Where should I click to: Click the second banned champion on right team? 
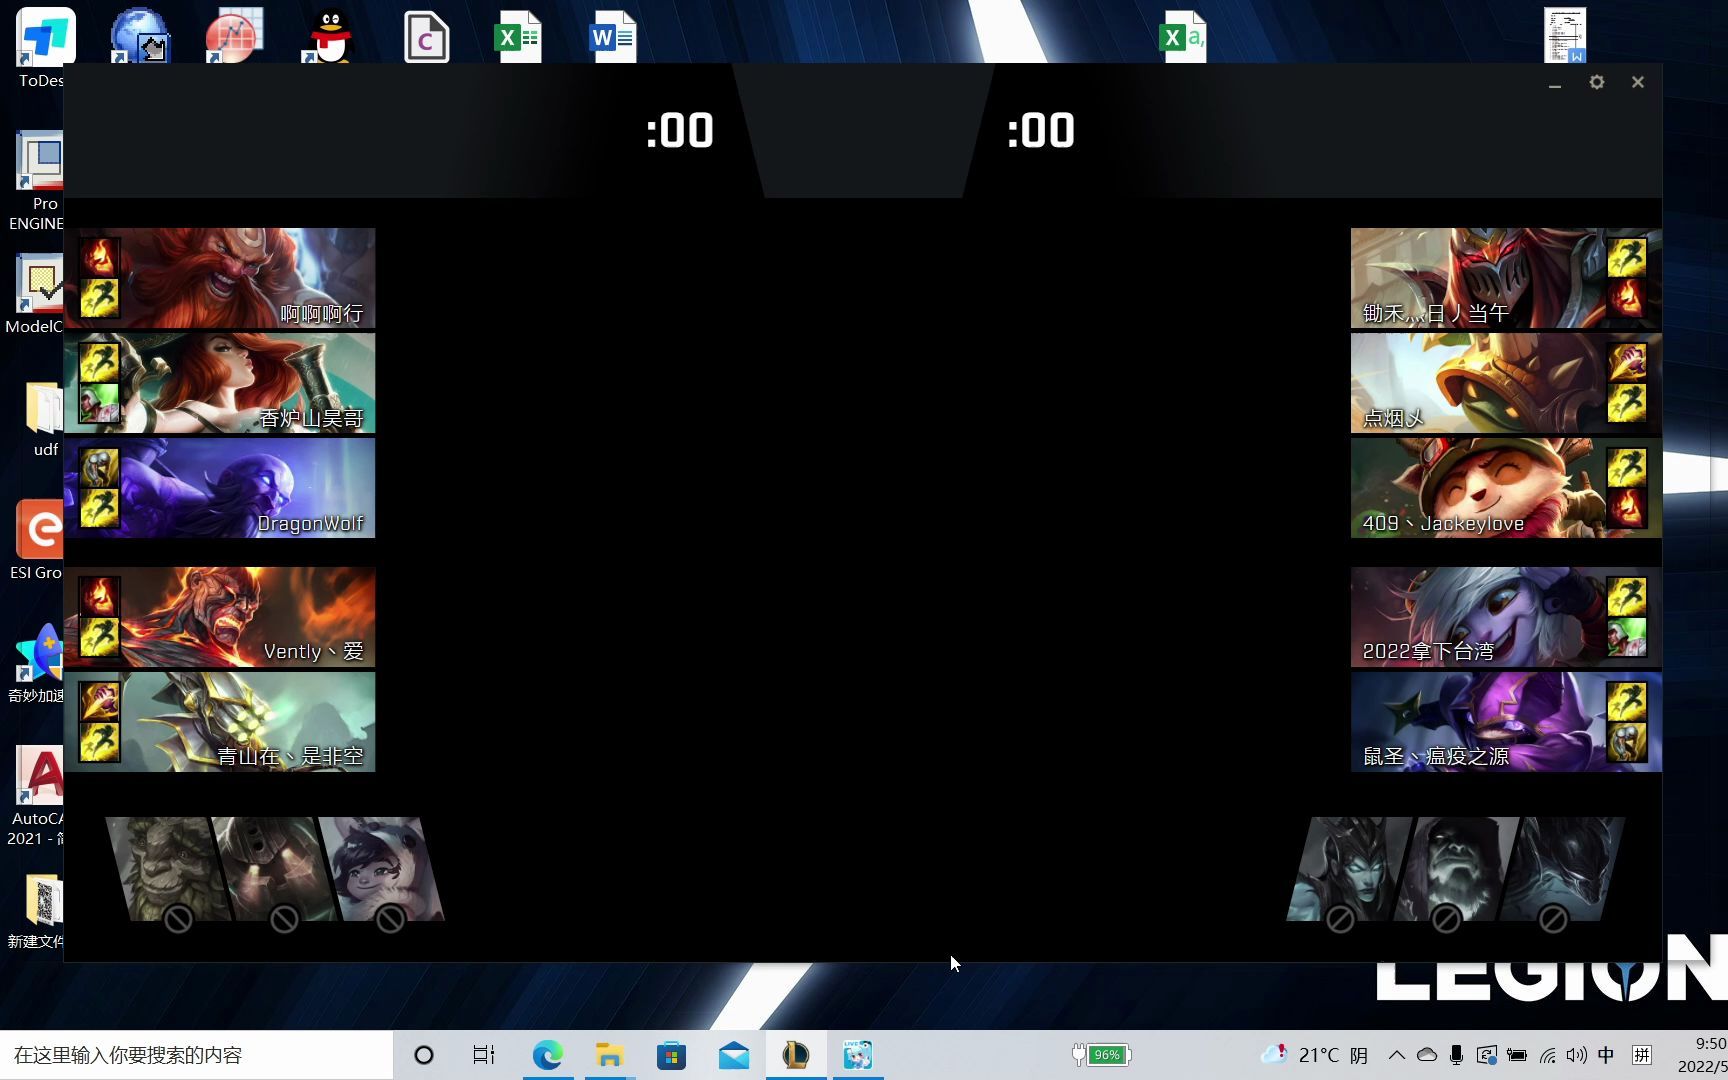point(1456,869)
